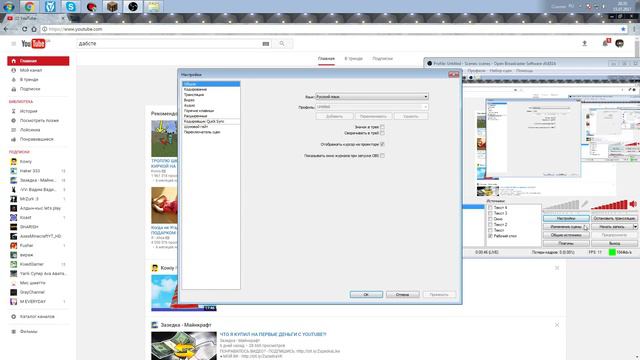Click Выход button in OBS

pyautogui.click(x=614, y=243)
